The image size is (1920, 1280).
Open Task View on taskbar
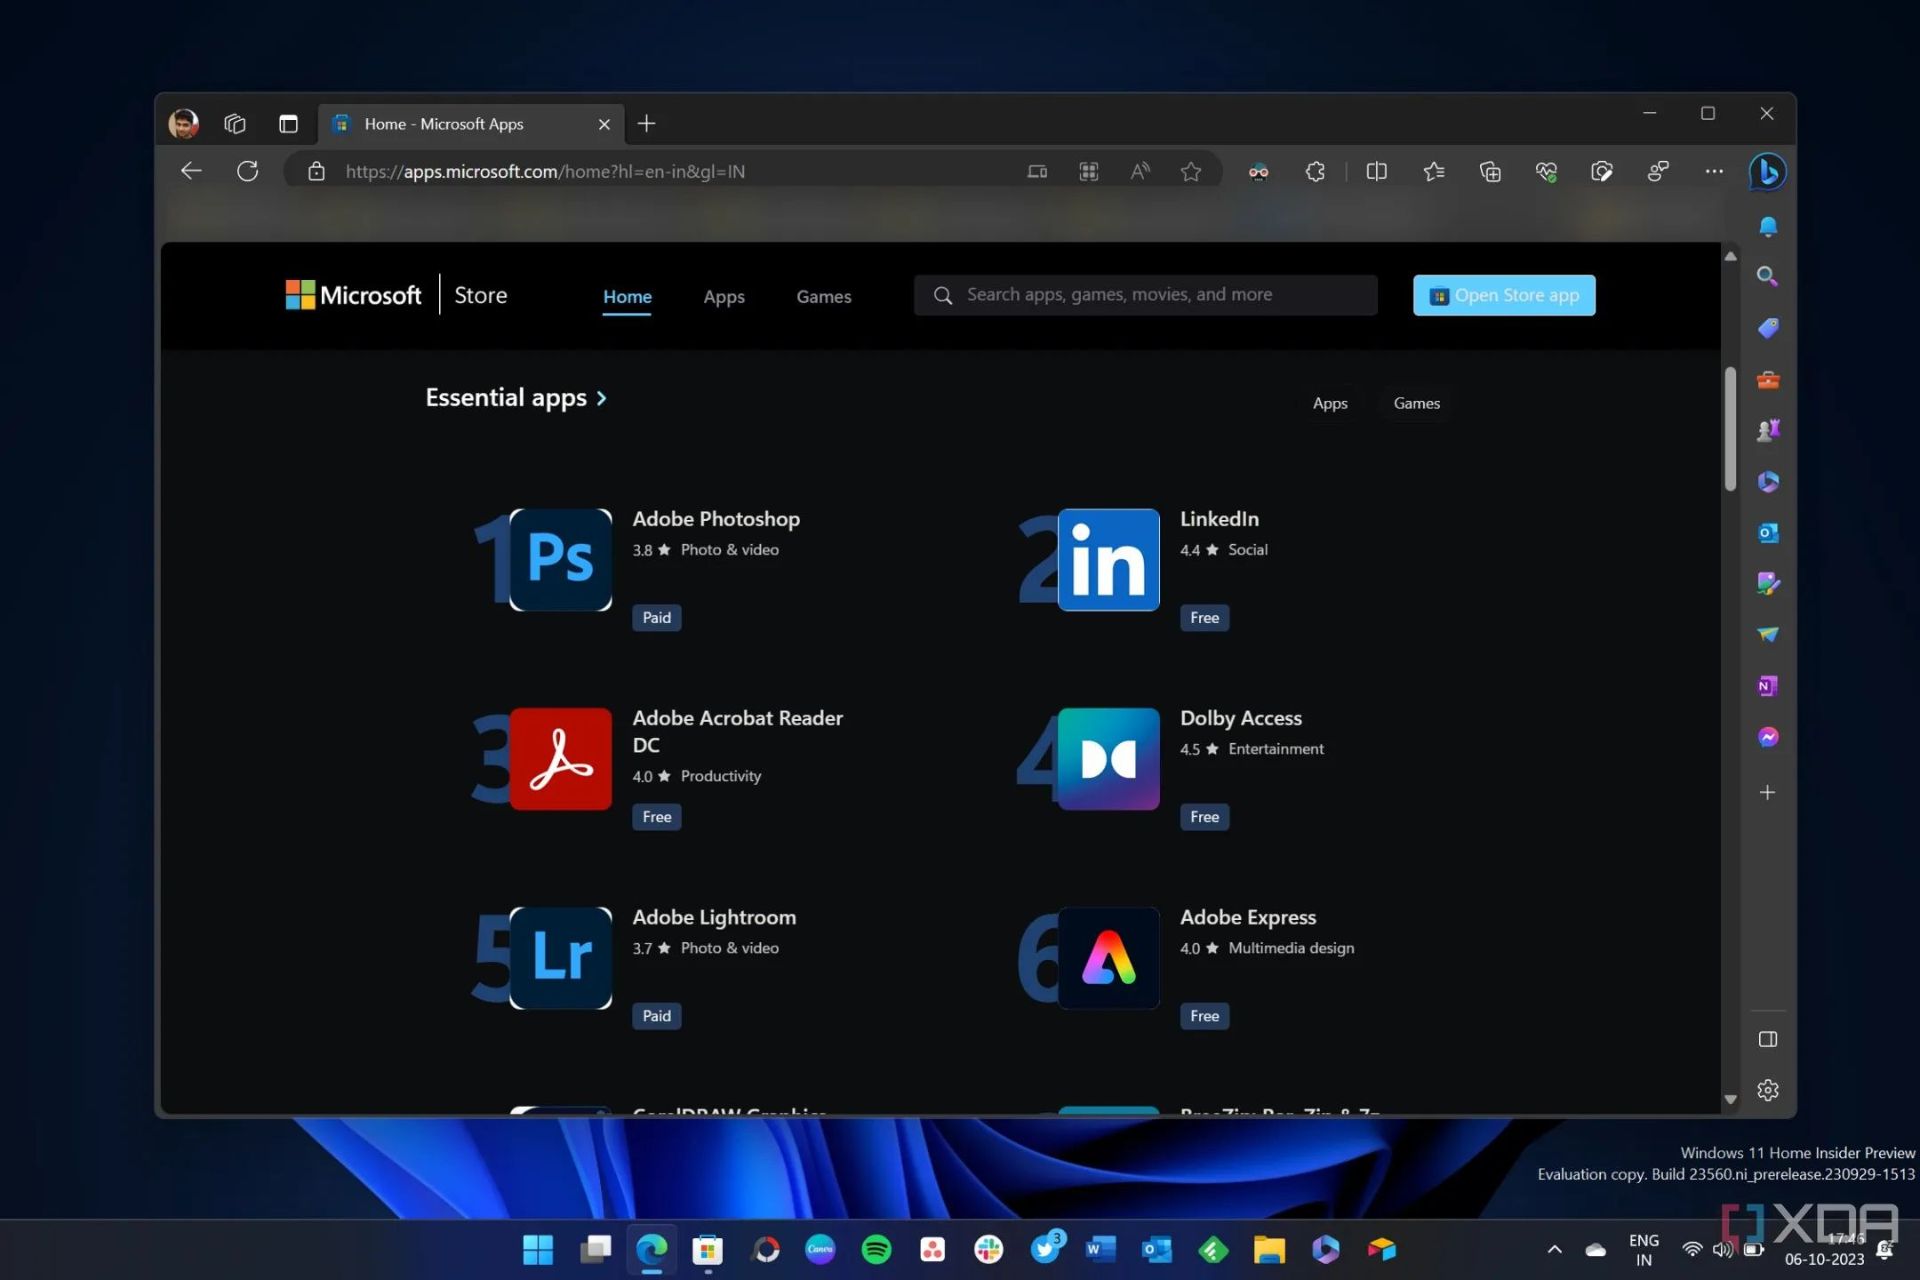(x=595, y=1250)
